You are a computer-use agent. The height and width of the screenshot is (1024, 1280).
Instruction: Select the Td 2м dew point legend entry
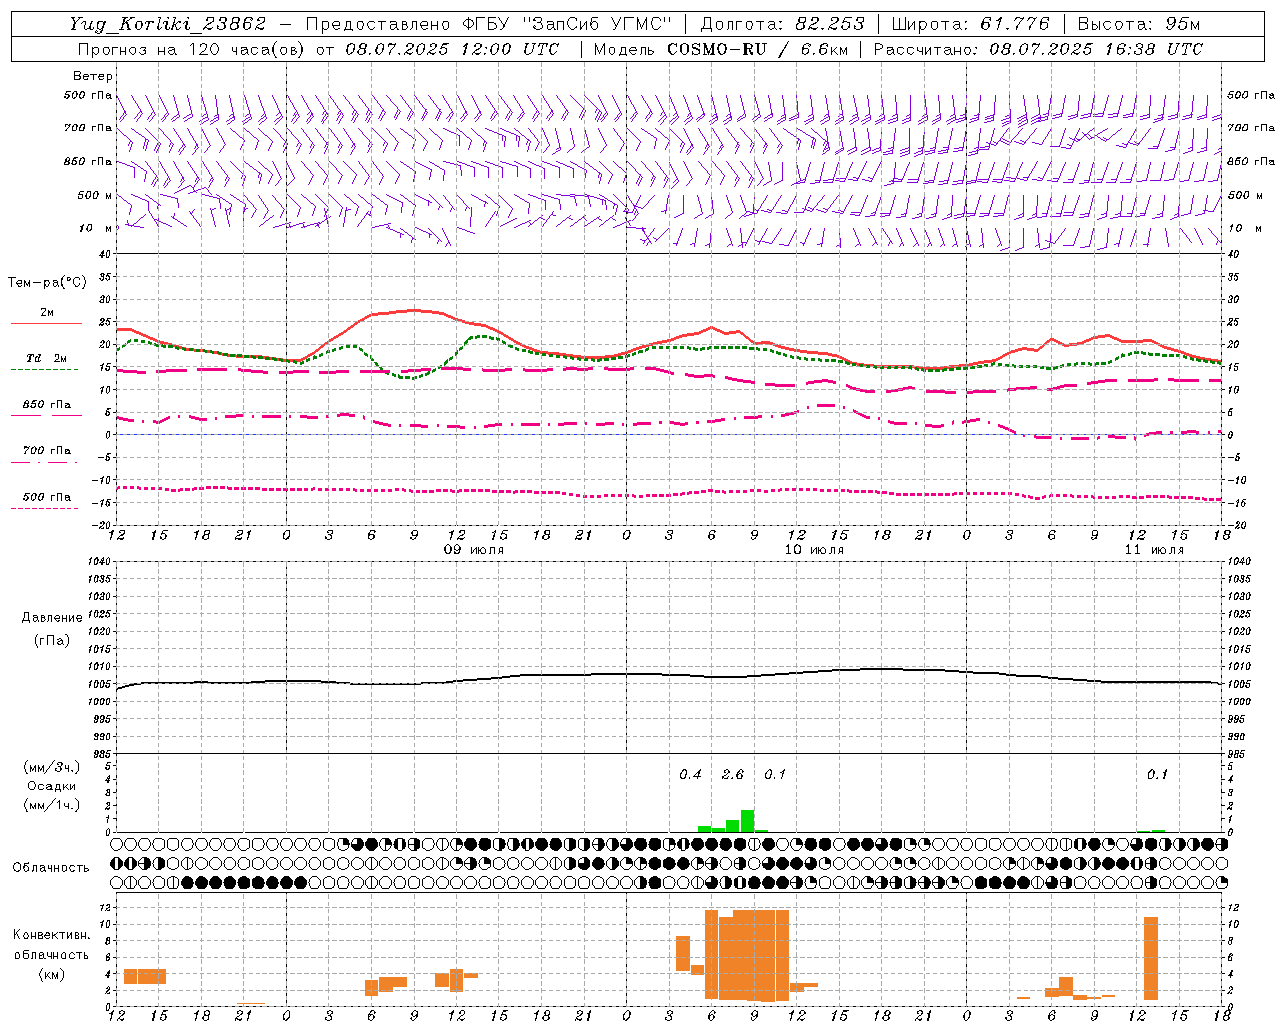pos(47,358)
